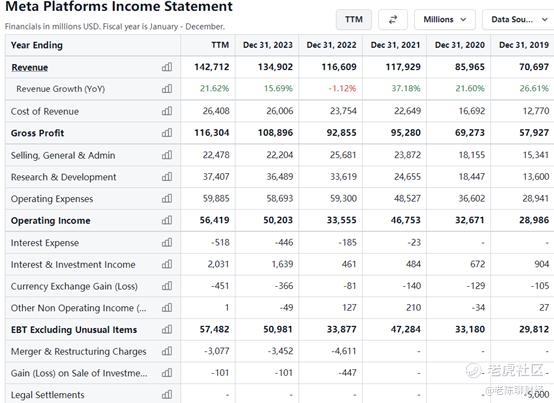Open the chart icon for Revenue
This screenshot has height=403, width=554.
[x=167, y=67]
